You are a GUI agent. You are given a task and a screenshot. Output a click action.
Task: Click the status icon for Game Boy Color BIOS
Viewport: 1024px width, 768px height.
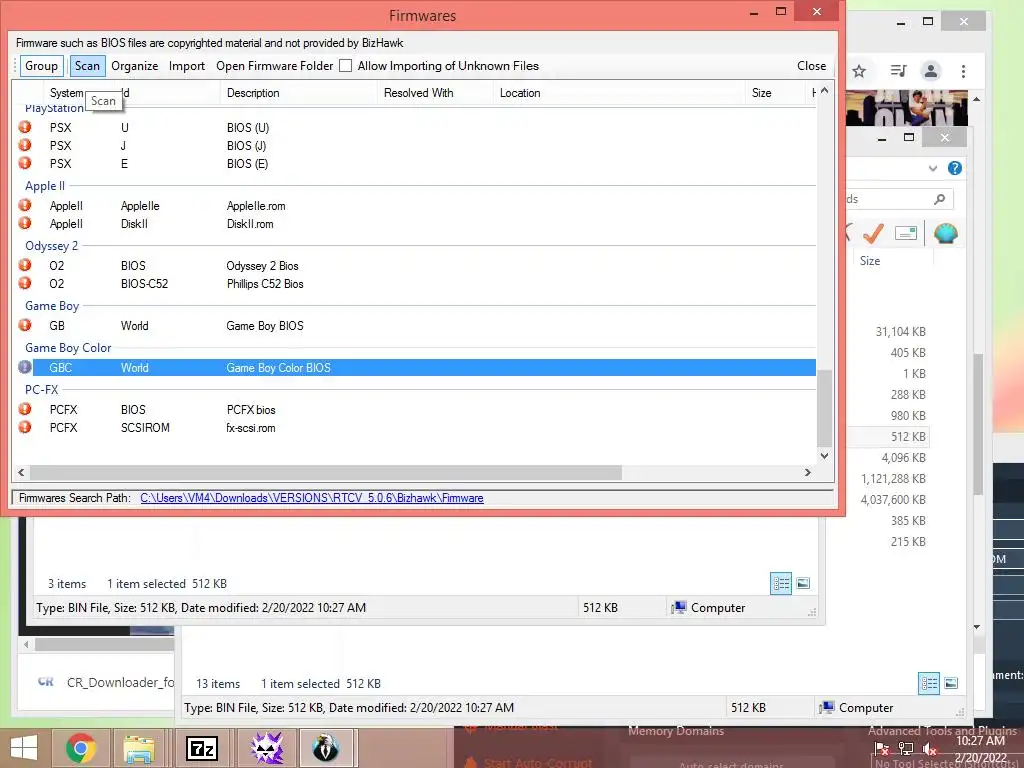pyautogui.click(x=25, y=367)
